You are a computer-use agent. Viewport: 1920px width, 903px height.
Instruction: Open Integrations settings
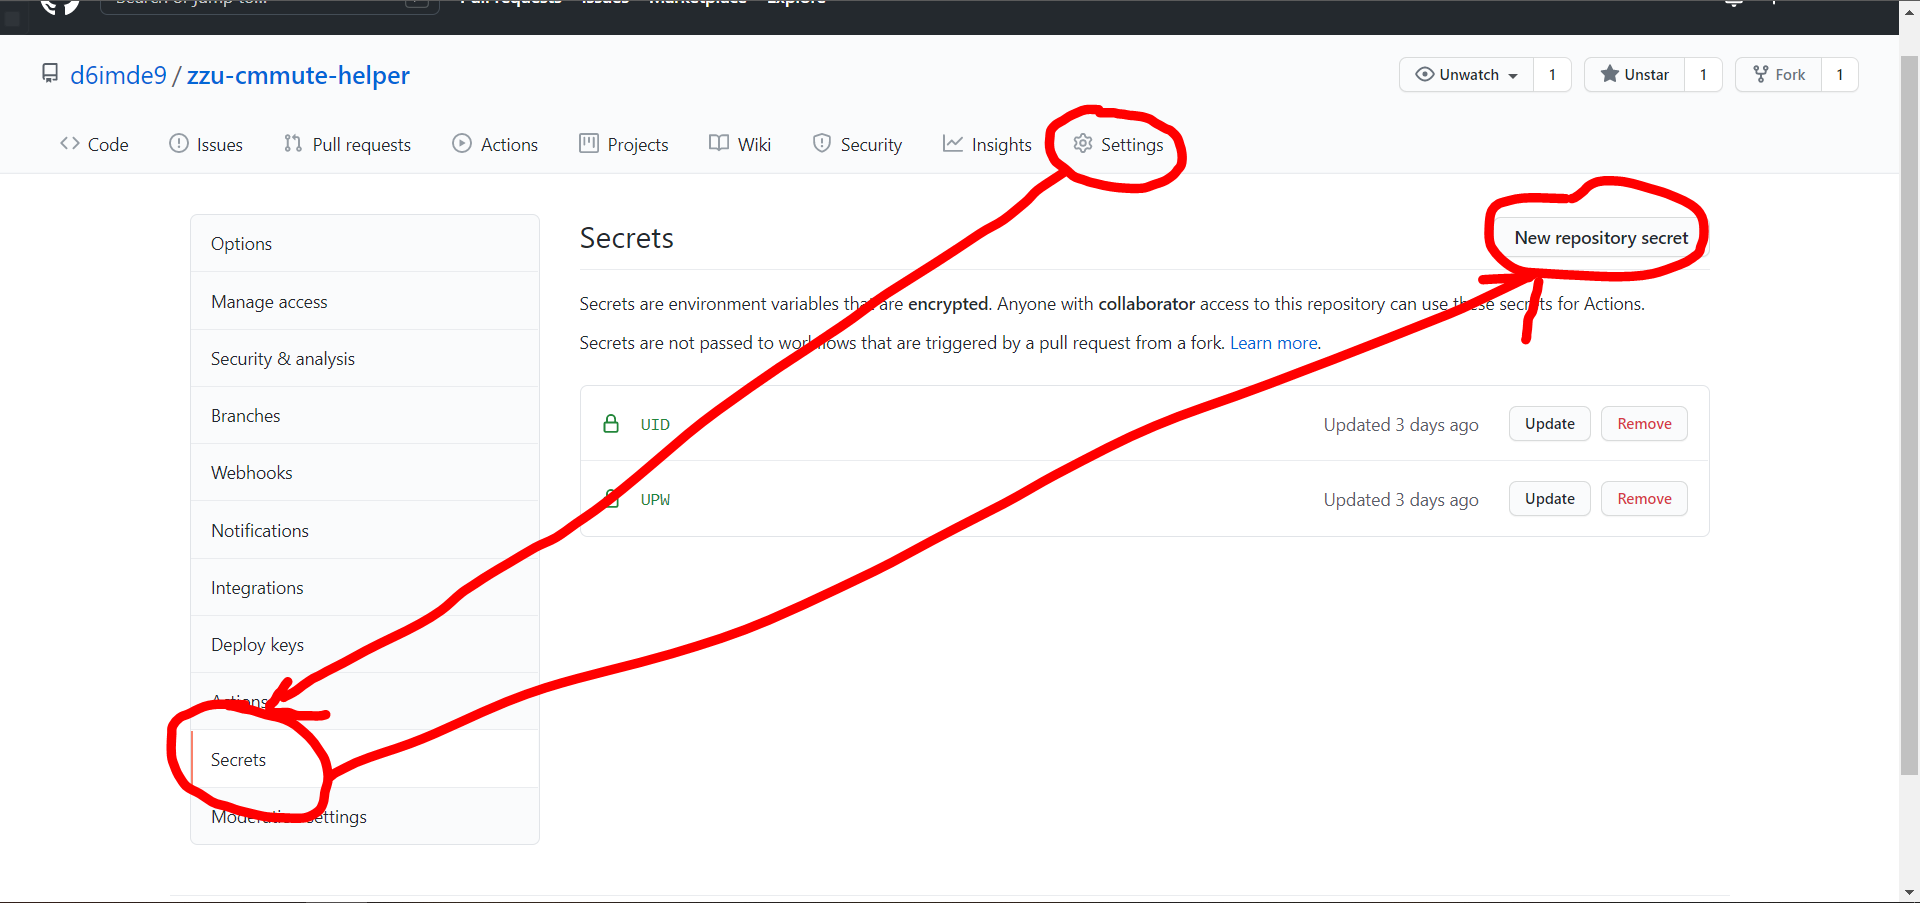click(x=365, y=588)
